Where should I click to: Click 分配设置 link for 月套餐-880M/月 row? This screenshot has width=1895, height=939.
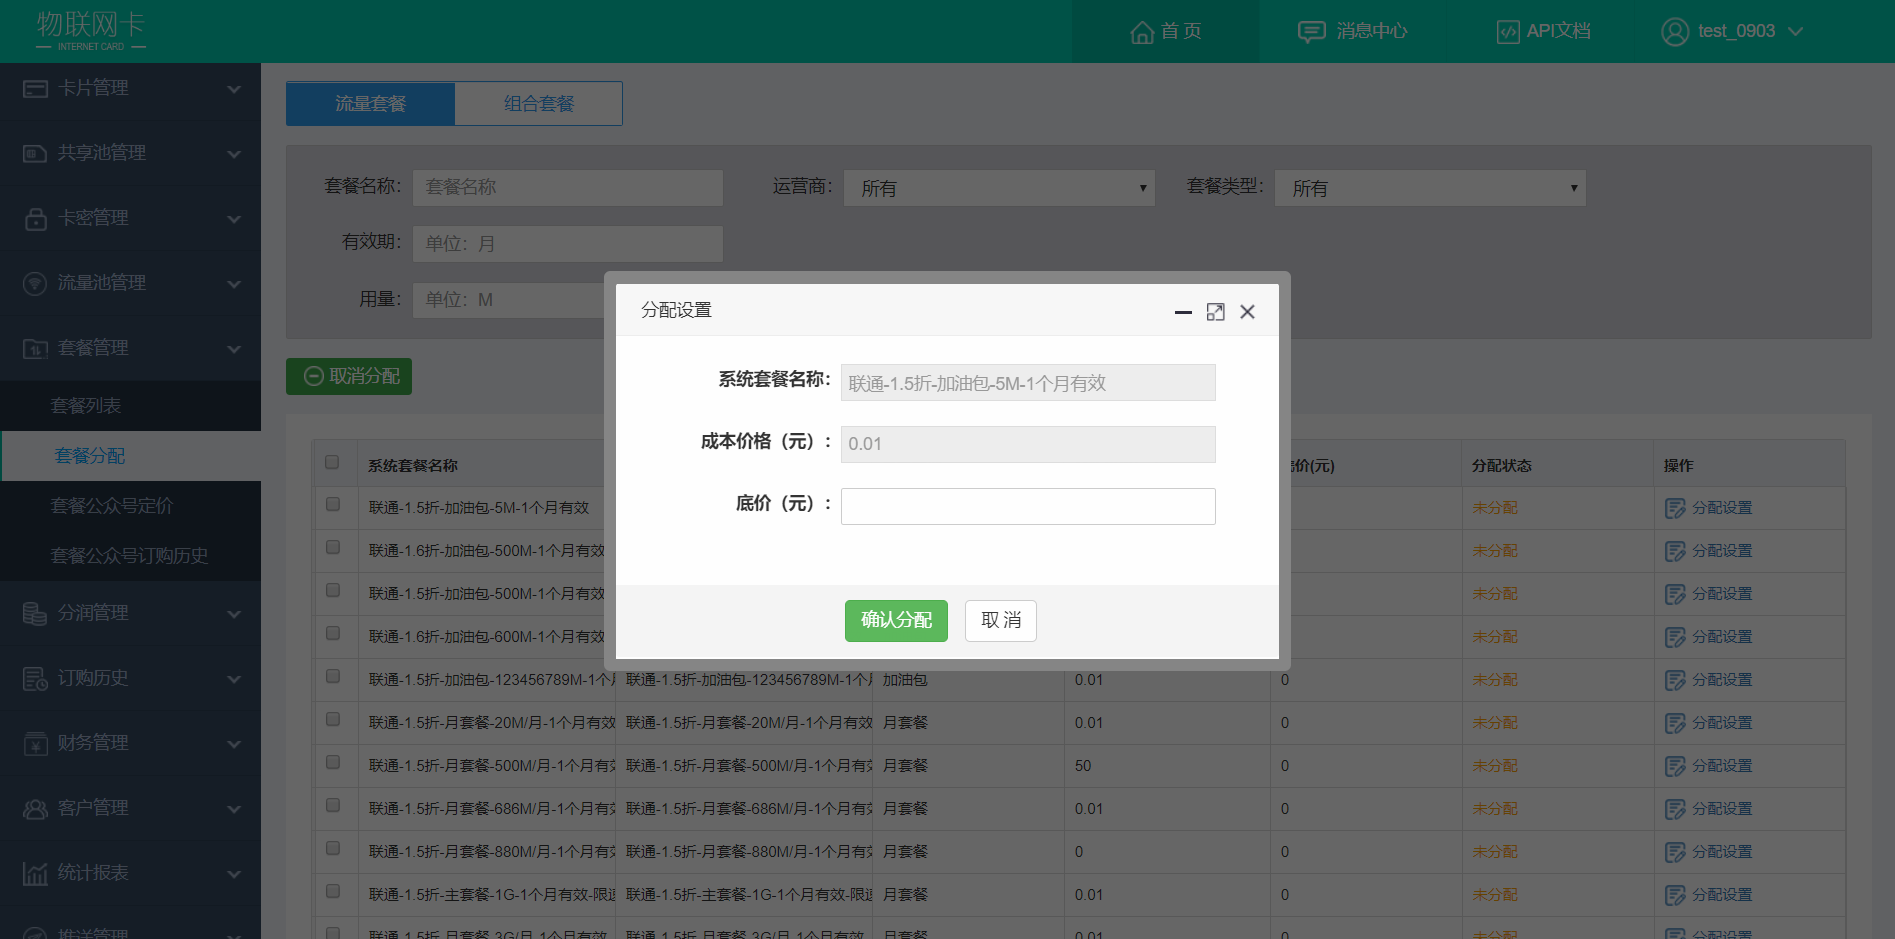coord(1721,852)
